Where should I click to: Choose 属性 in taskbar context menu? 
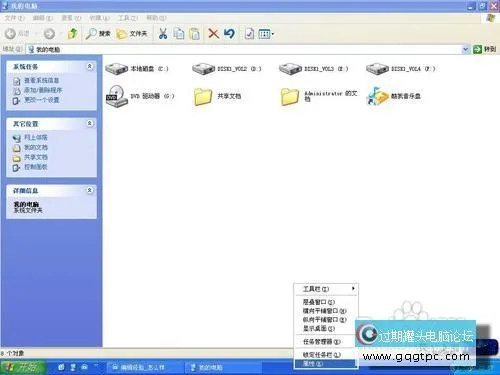coord(326,364)
